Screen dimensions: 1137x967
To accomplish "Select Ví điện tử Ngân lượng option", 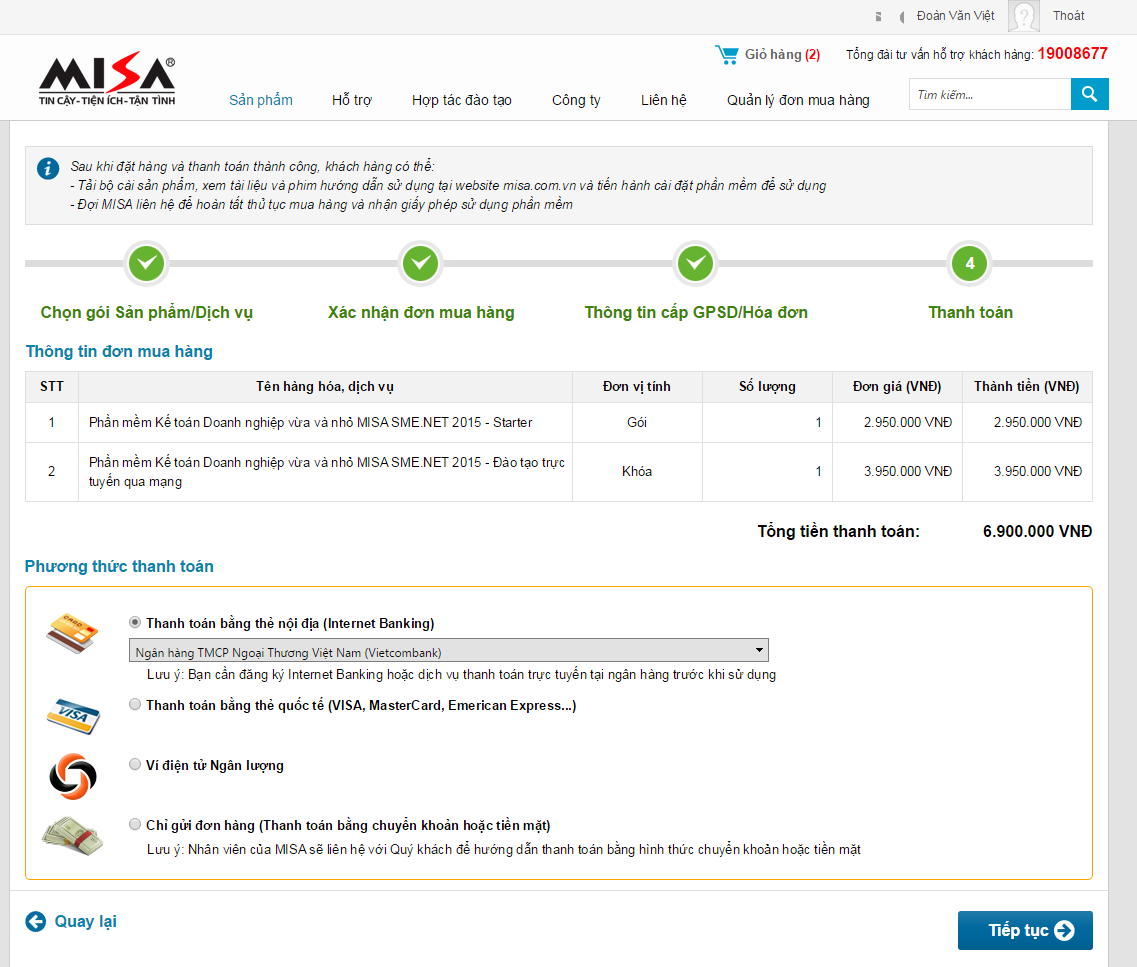I will coord(135,765).
